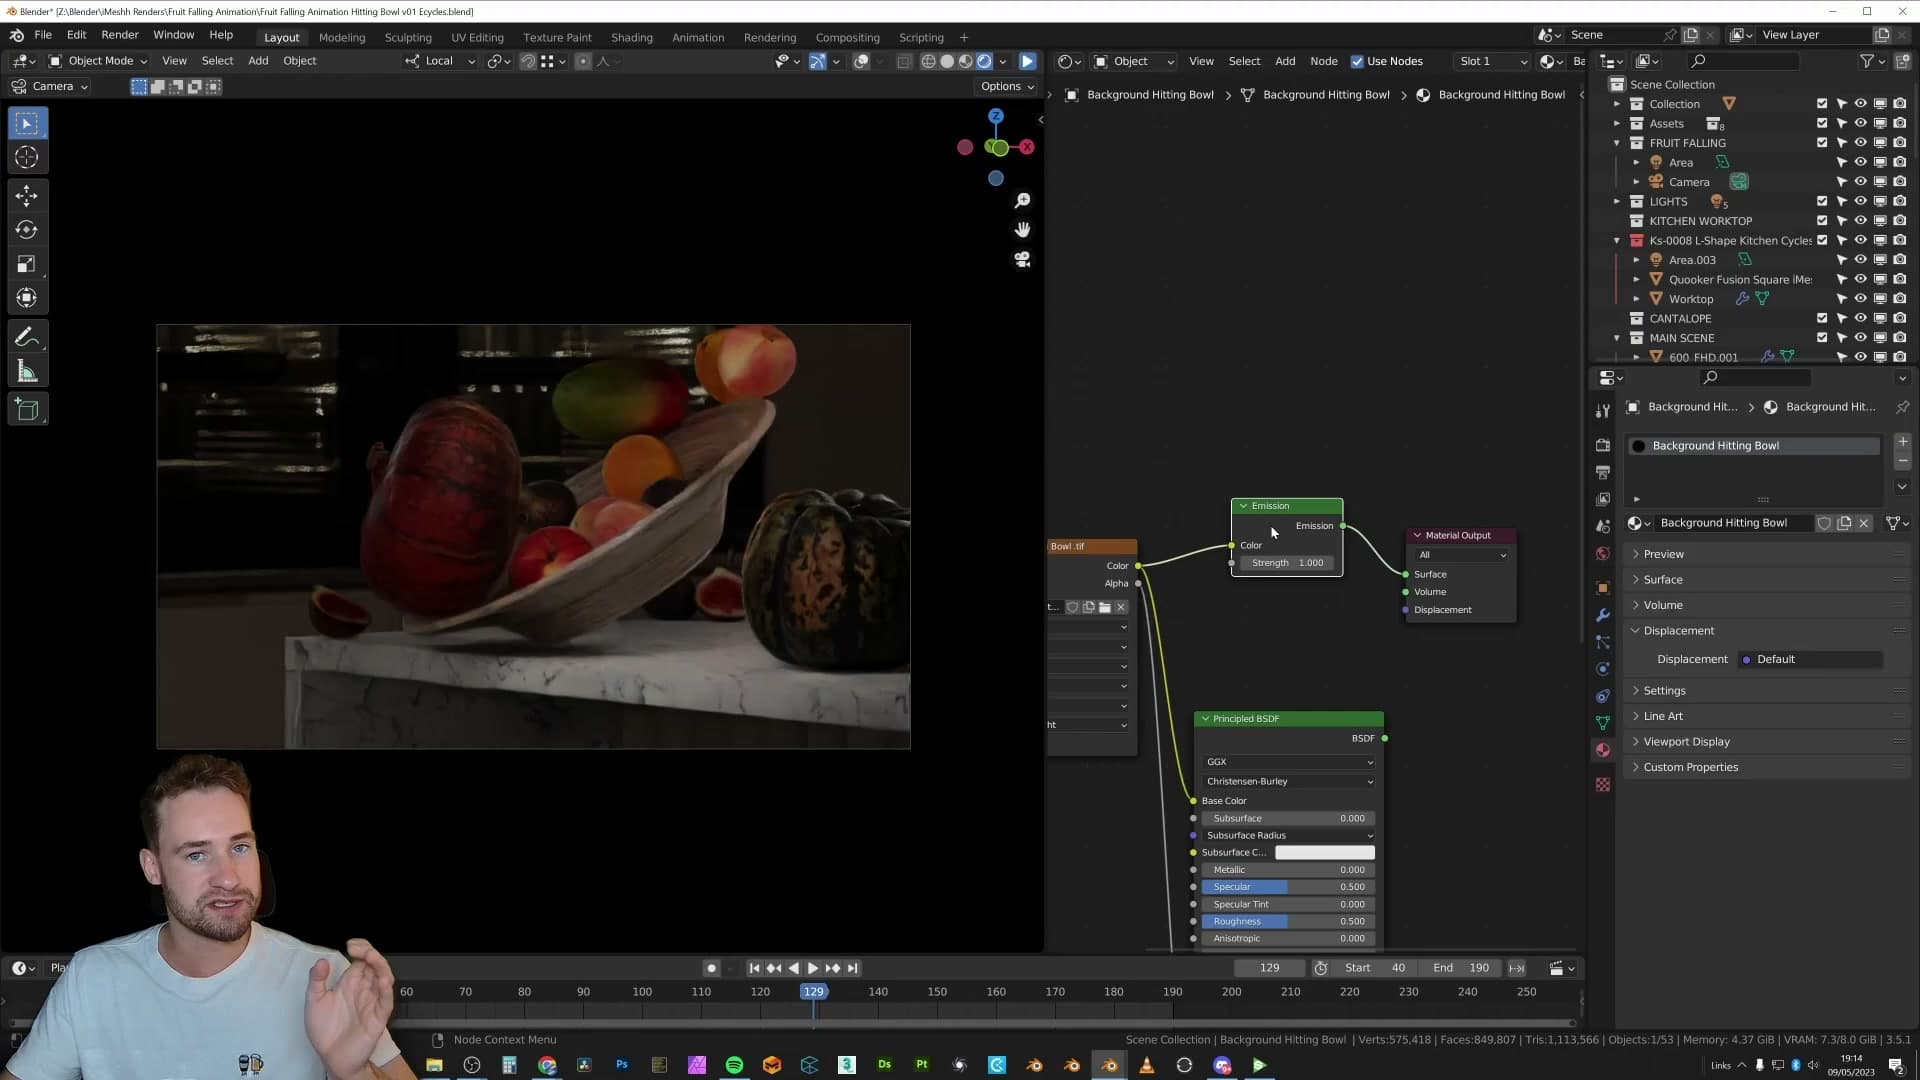
Task: Hide the LIGHTS collection in viewport
Action: 1861,201
